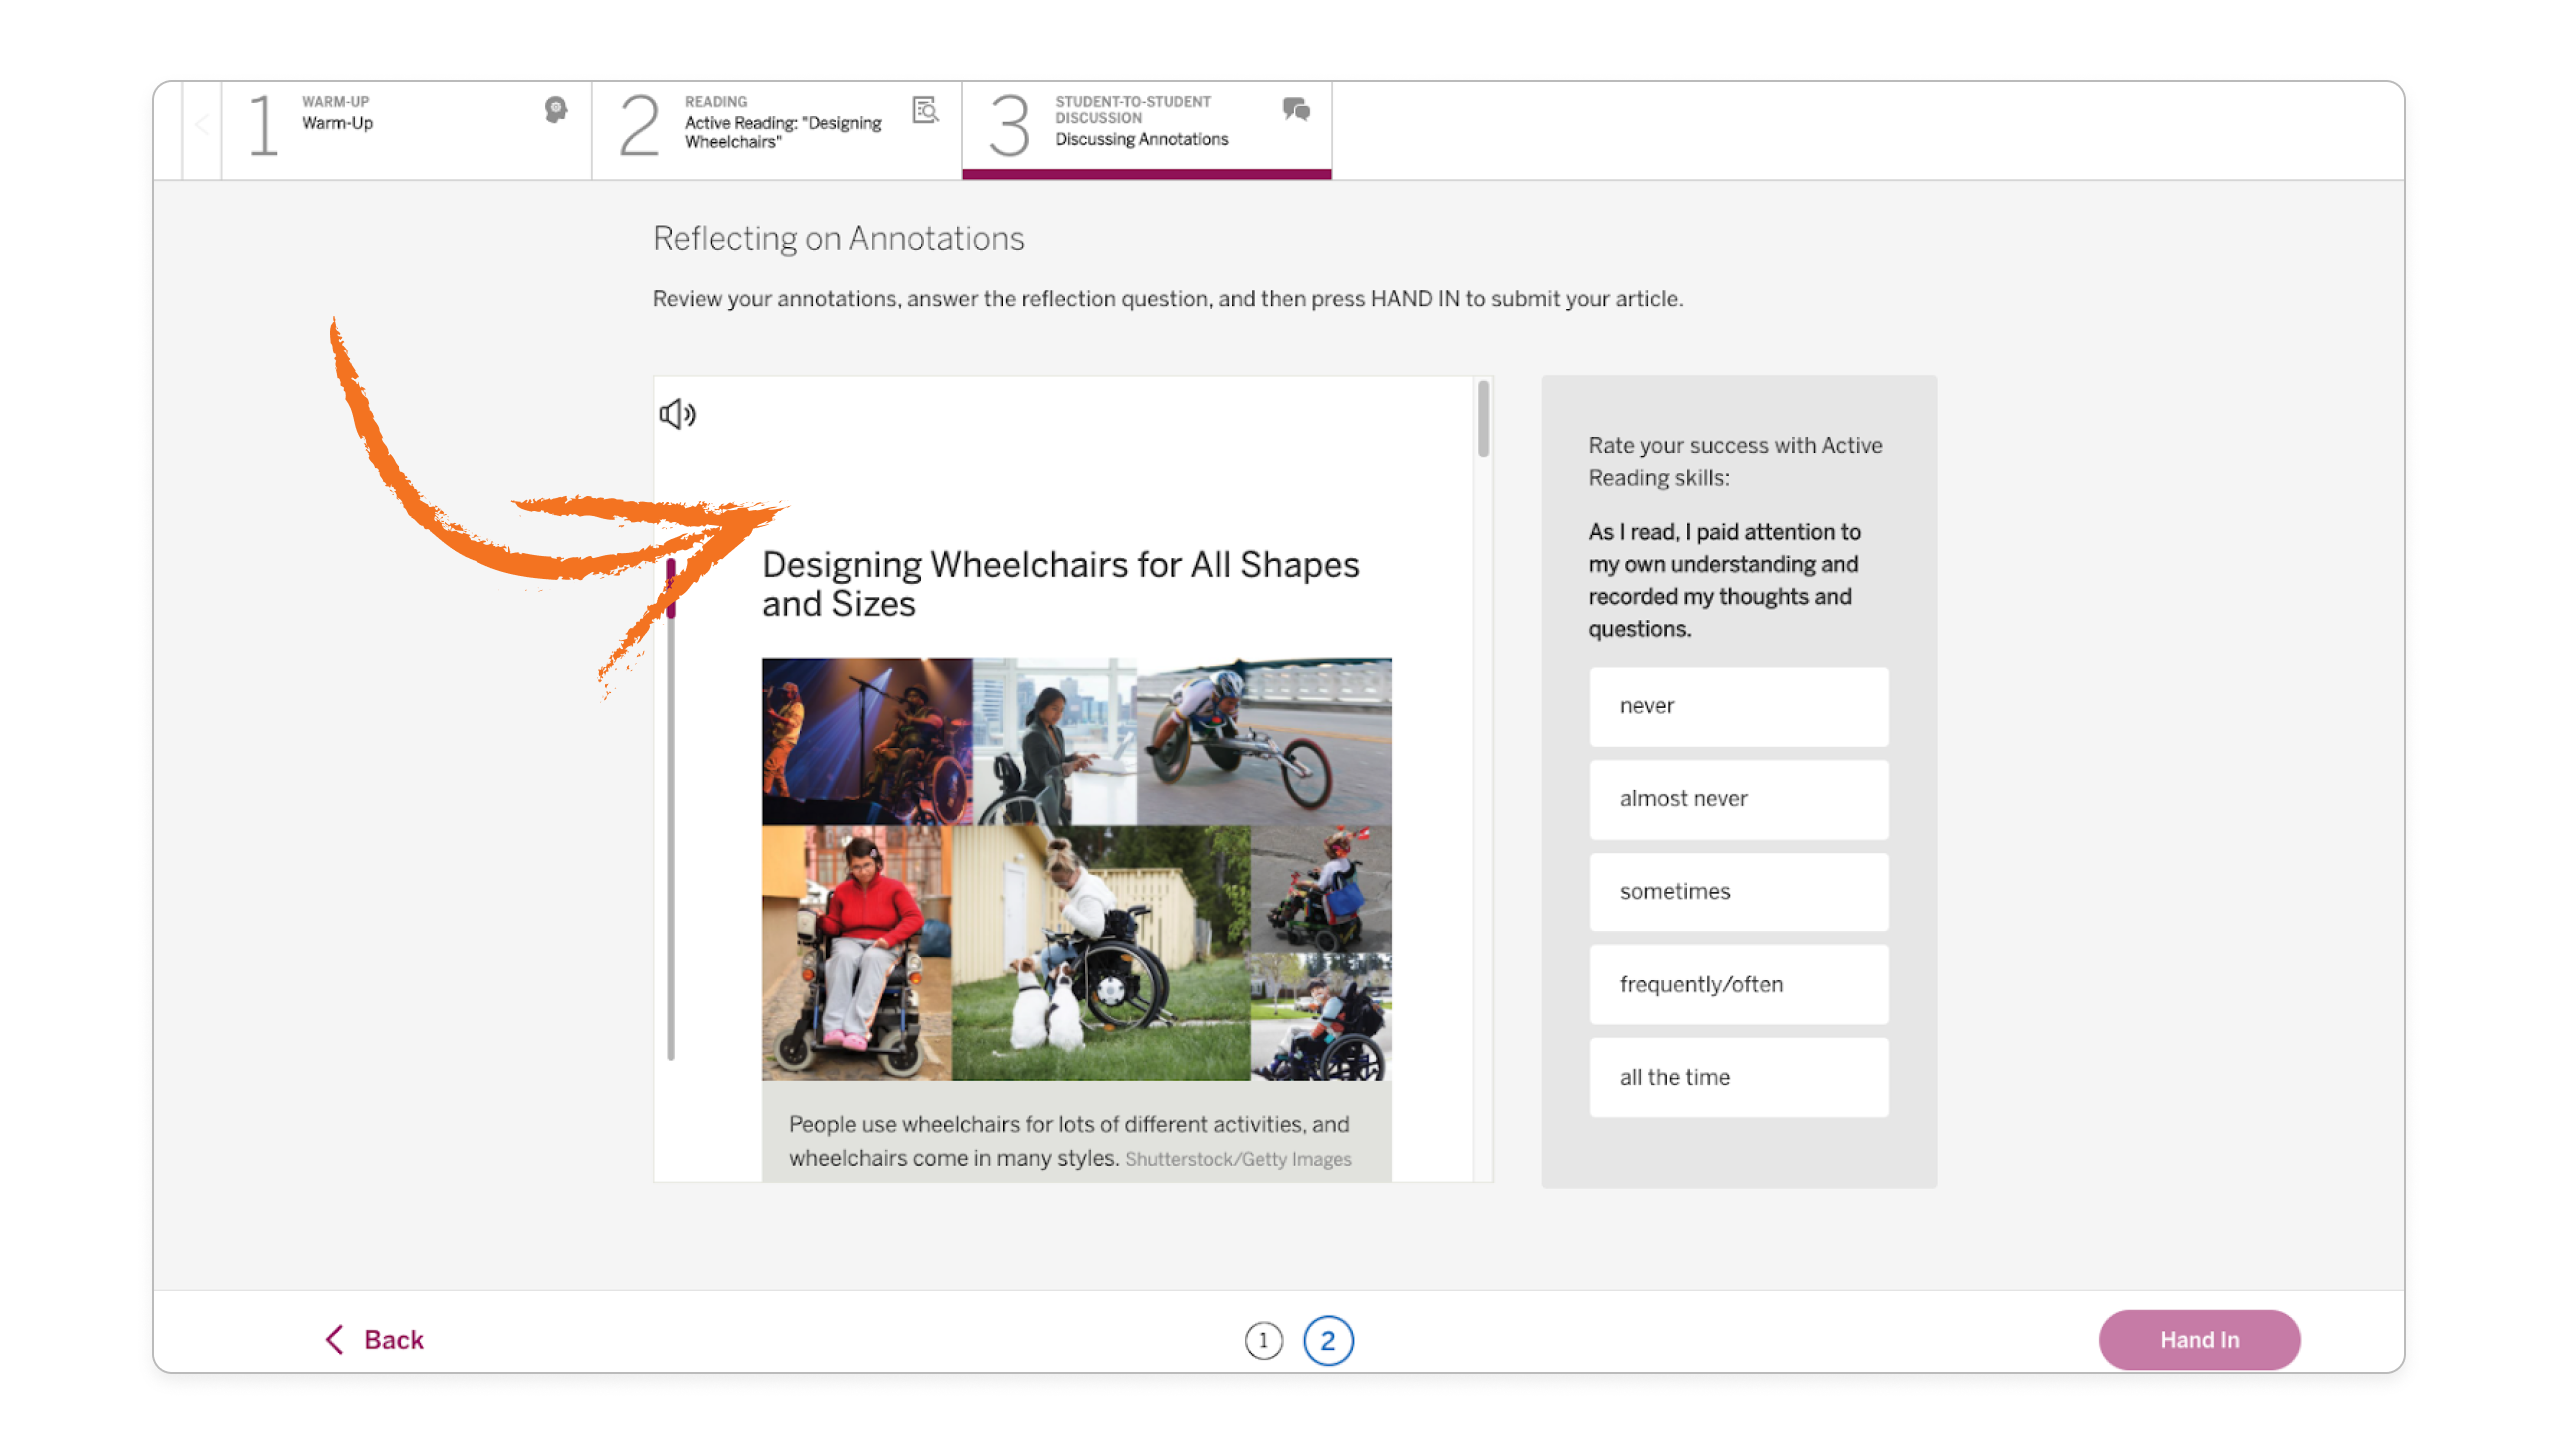Screen dimensions: 2560x1454
Task: Click the article title 'Designing Wheelchairs for All Shapes'
Action: coord(1060,584)
